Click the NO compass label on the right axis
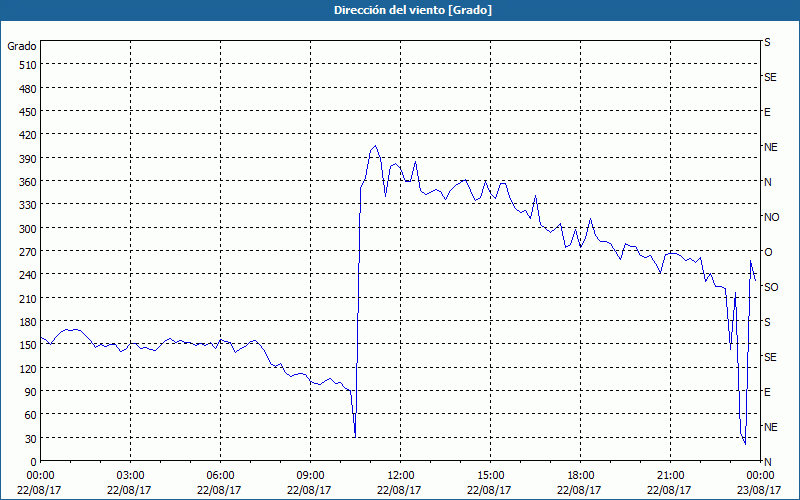 coord(772,217)
